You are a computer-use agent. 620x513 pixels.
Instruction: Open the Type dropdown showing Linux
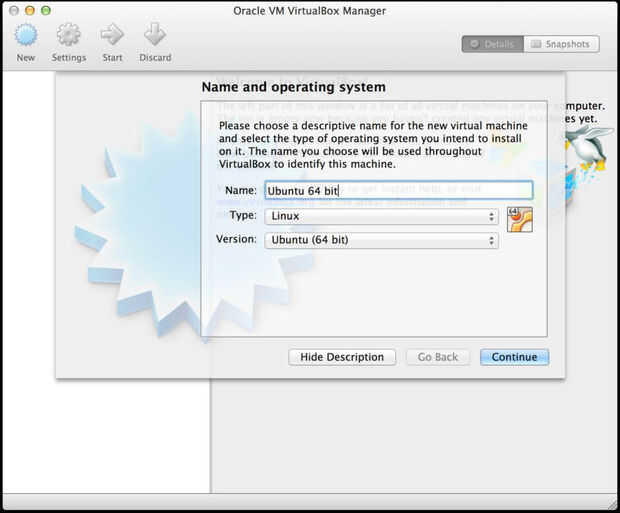[382, 216]
